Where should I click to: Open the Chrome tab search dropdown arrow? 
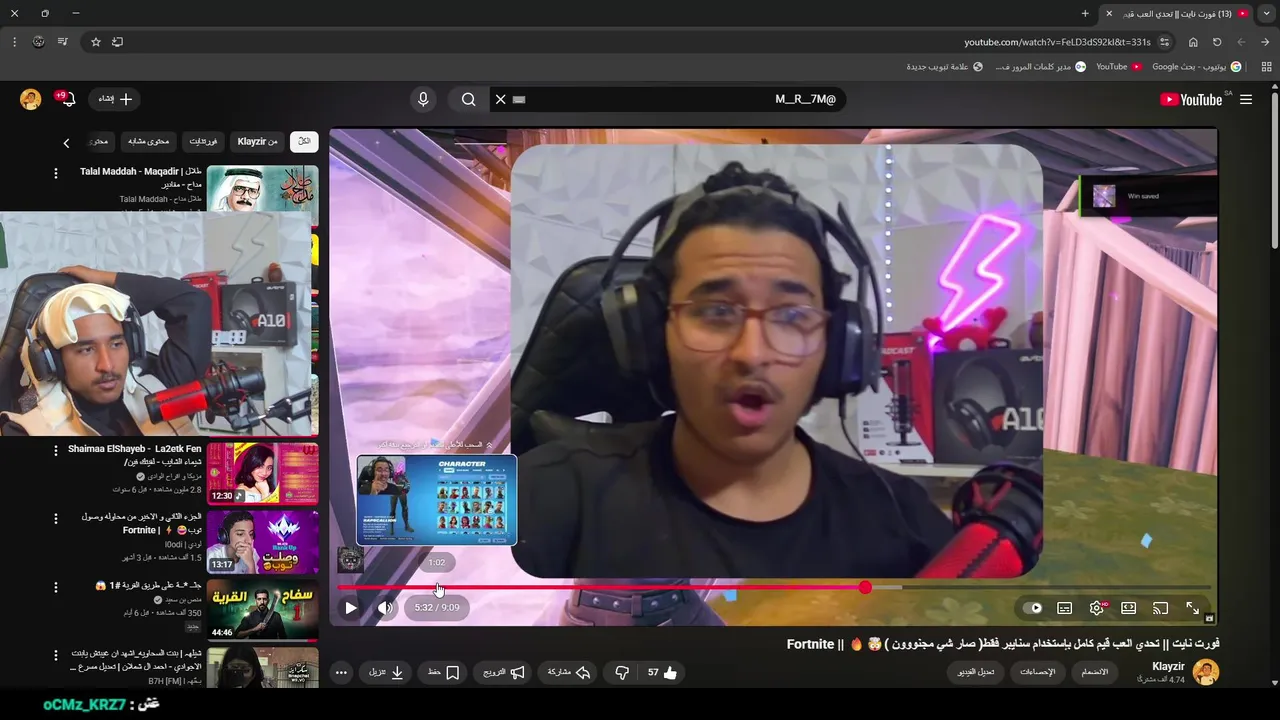click(x=1266, y=13)
